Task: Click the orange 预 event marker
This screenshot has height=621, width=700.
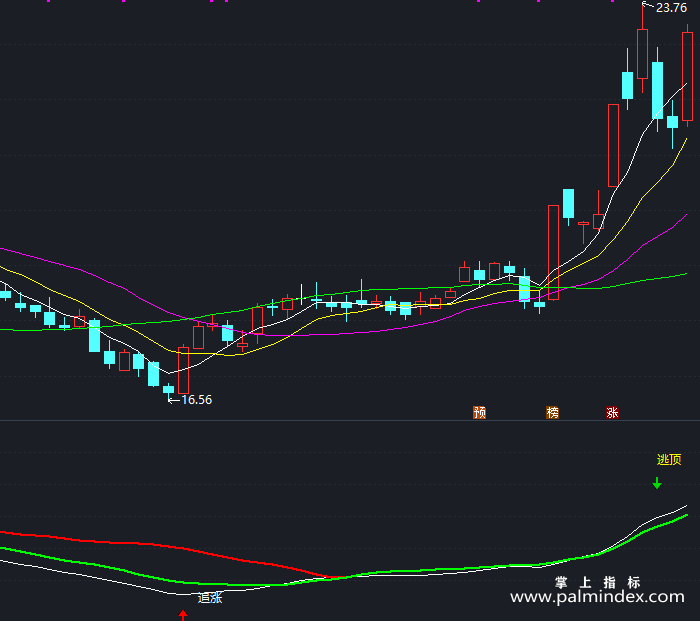Action: click(x=479, y=413)
